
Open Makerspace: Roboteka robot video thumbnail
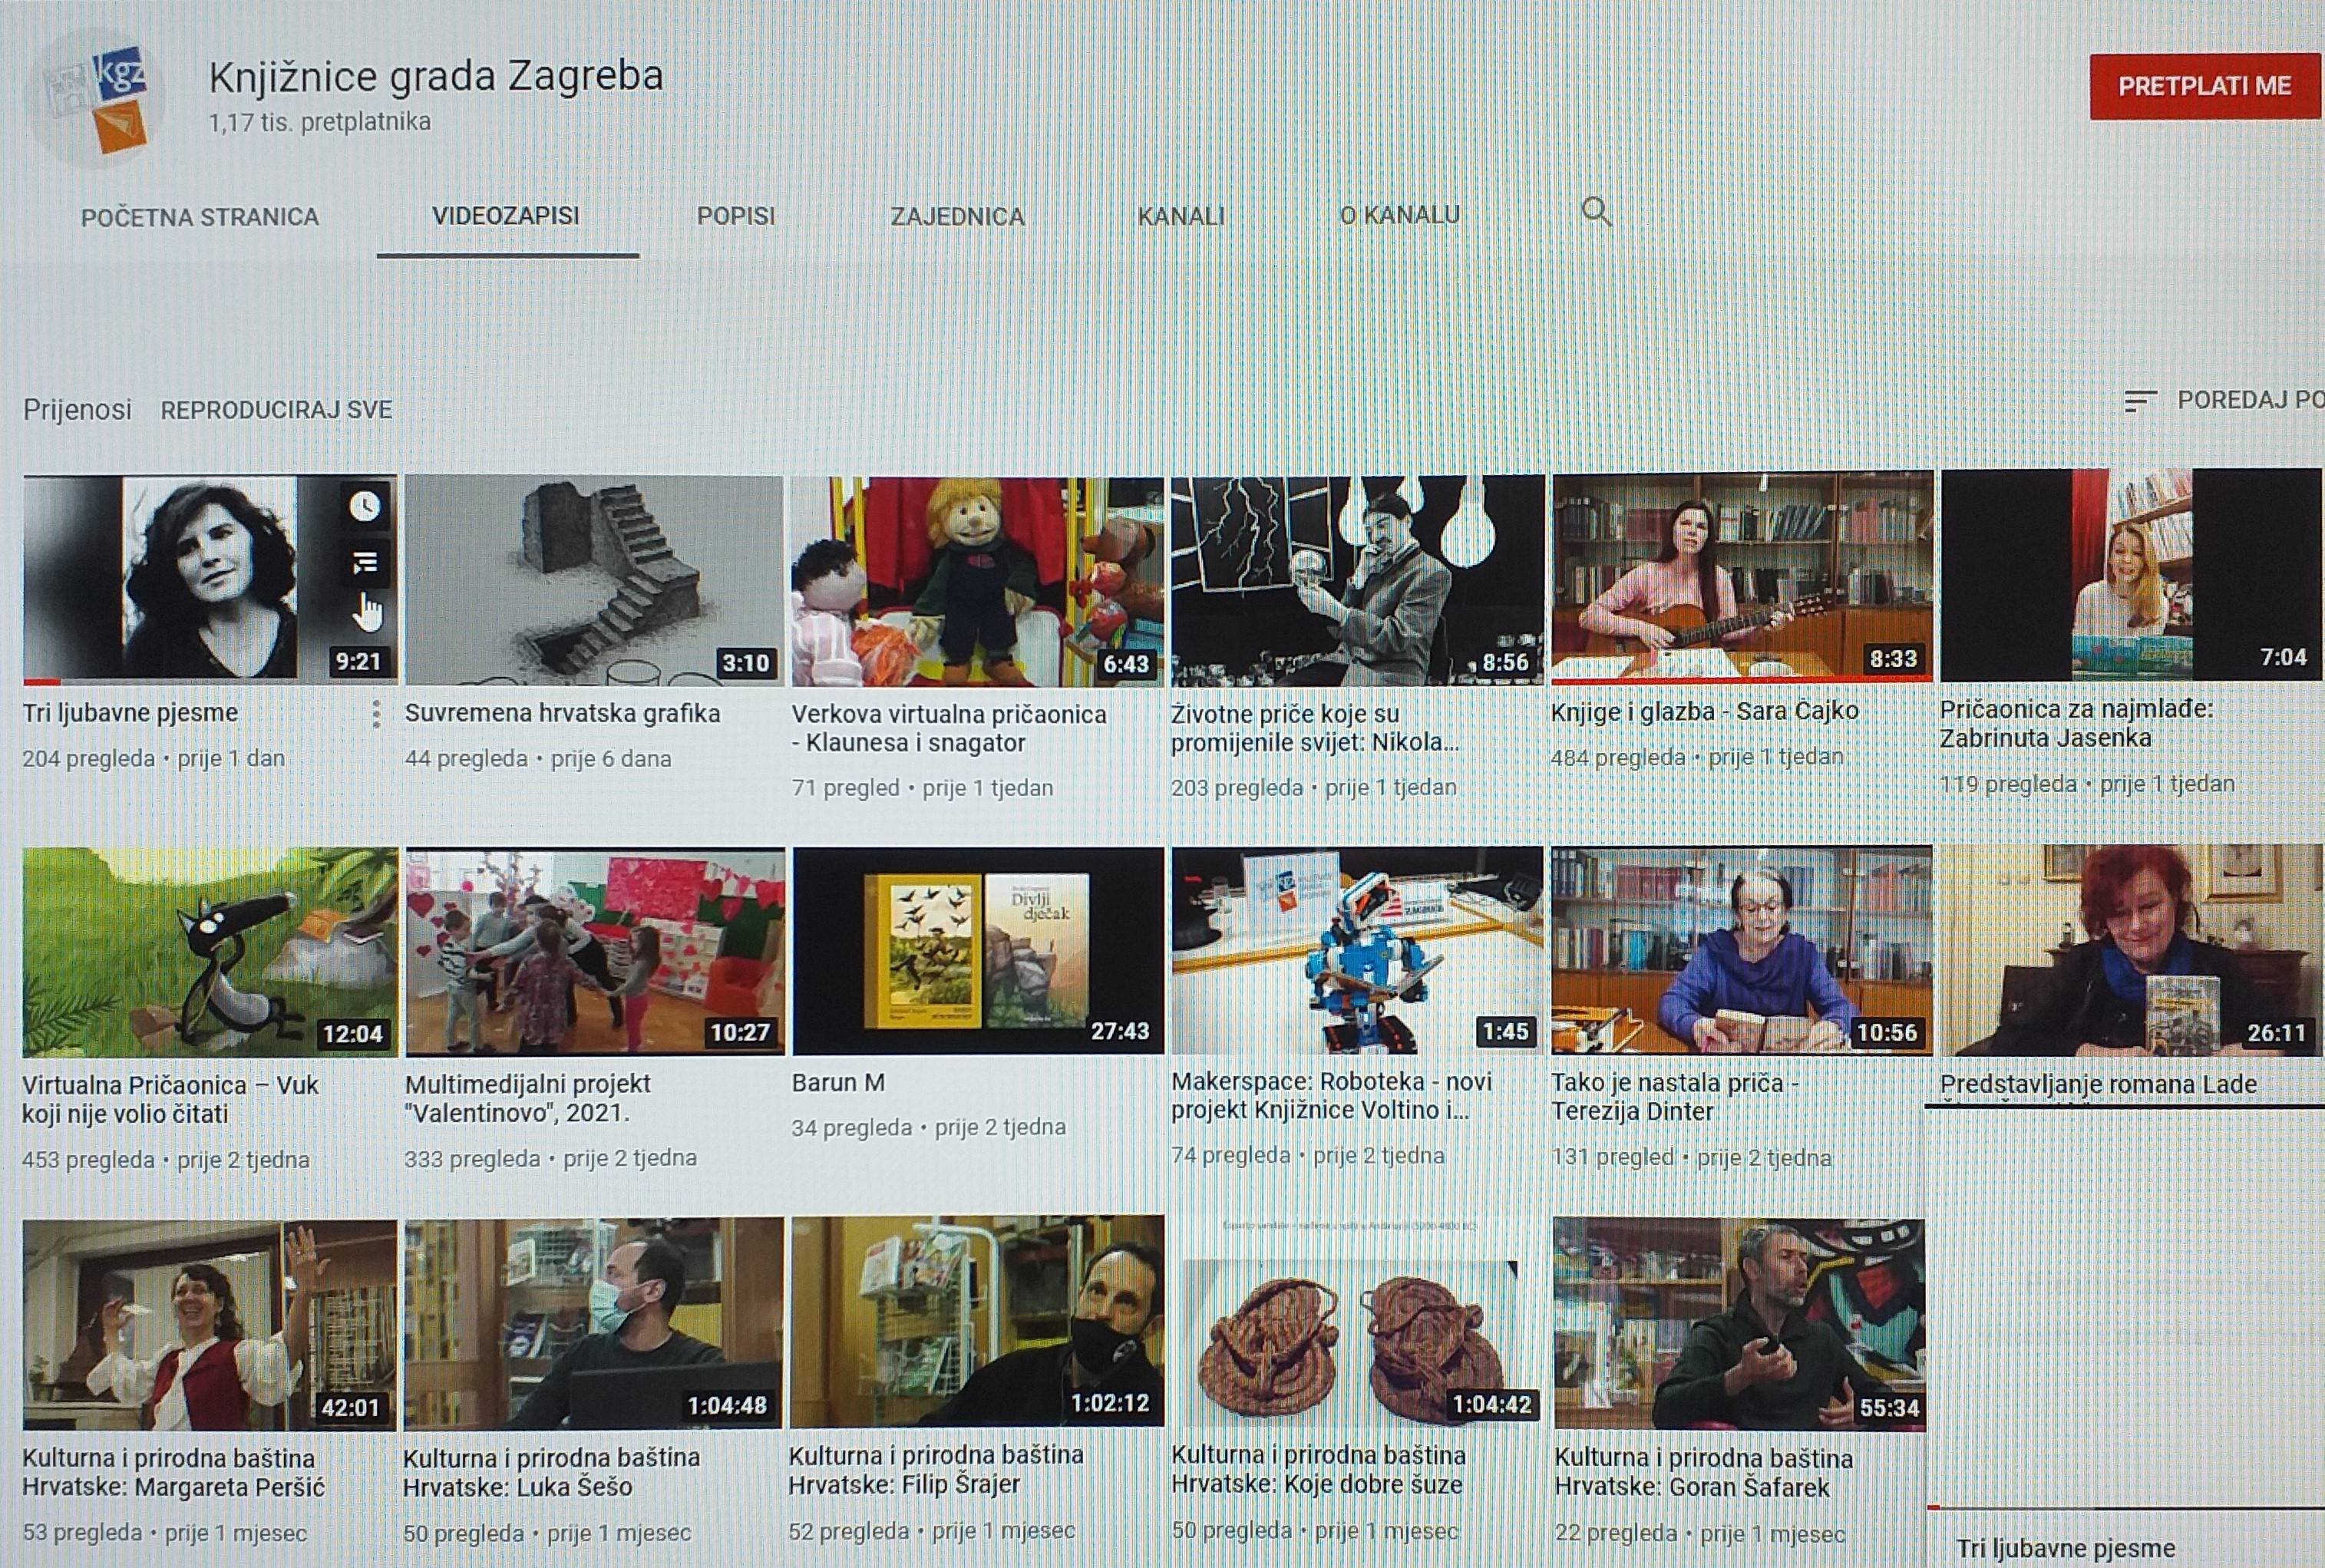pos(1356,951)
